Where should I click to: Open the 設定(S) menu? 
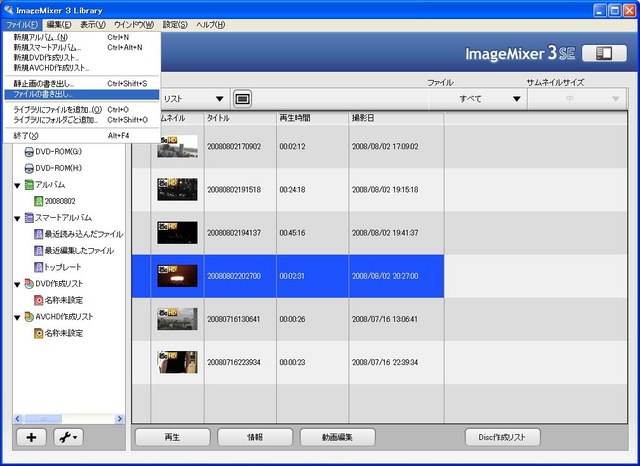tap(175, 25)
